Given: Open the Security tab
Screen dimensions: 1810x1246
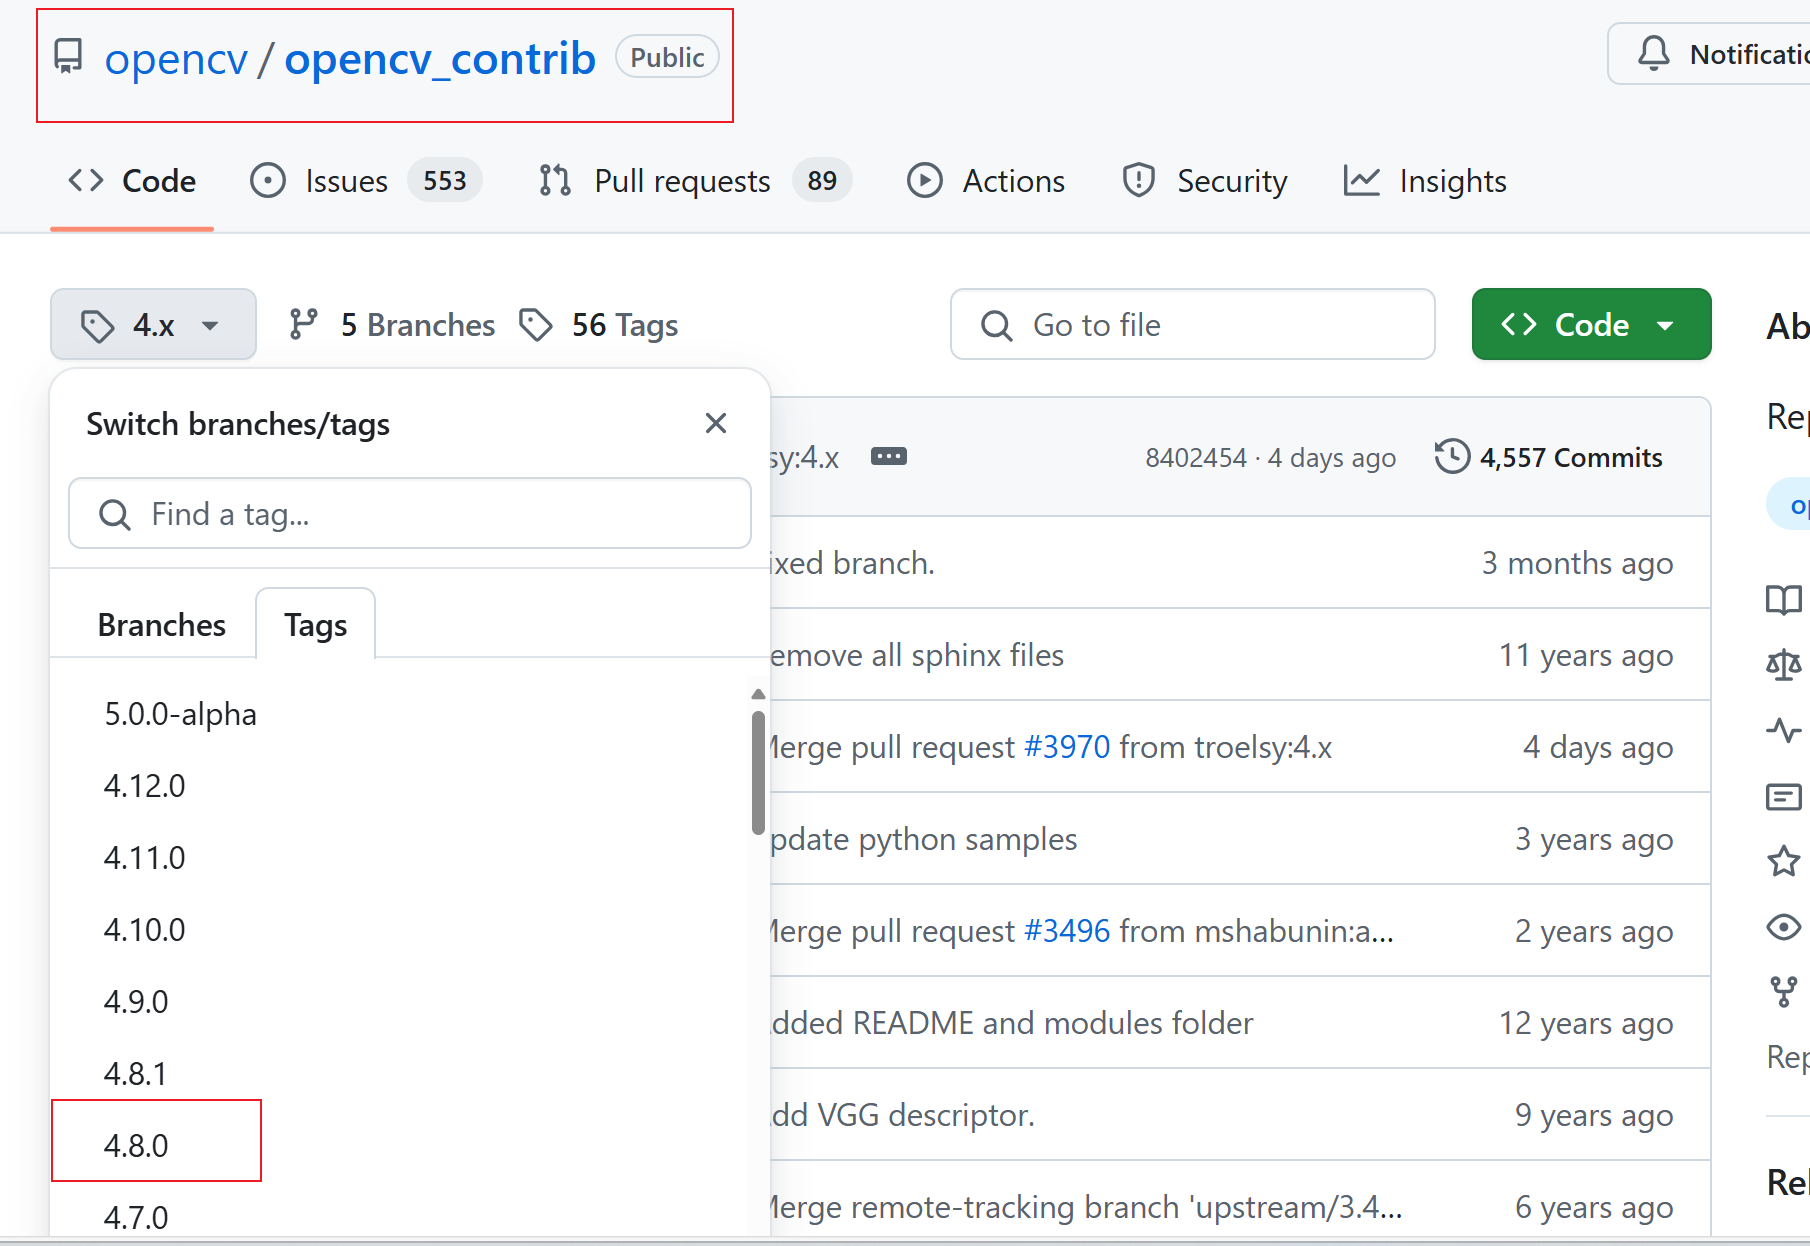Looking at the screenshot, I should click(x=1206, y=181).
